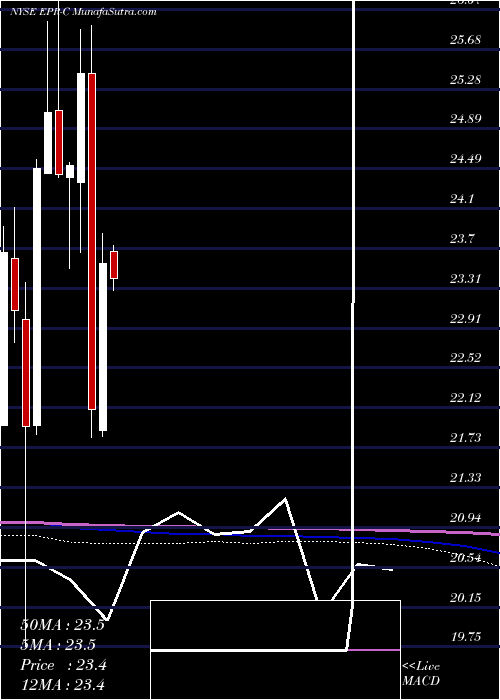Select the 24.1 price axis label

462,198
